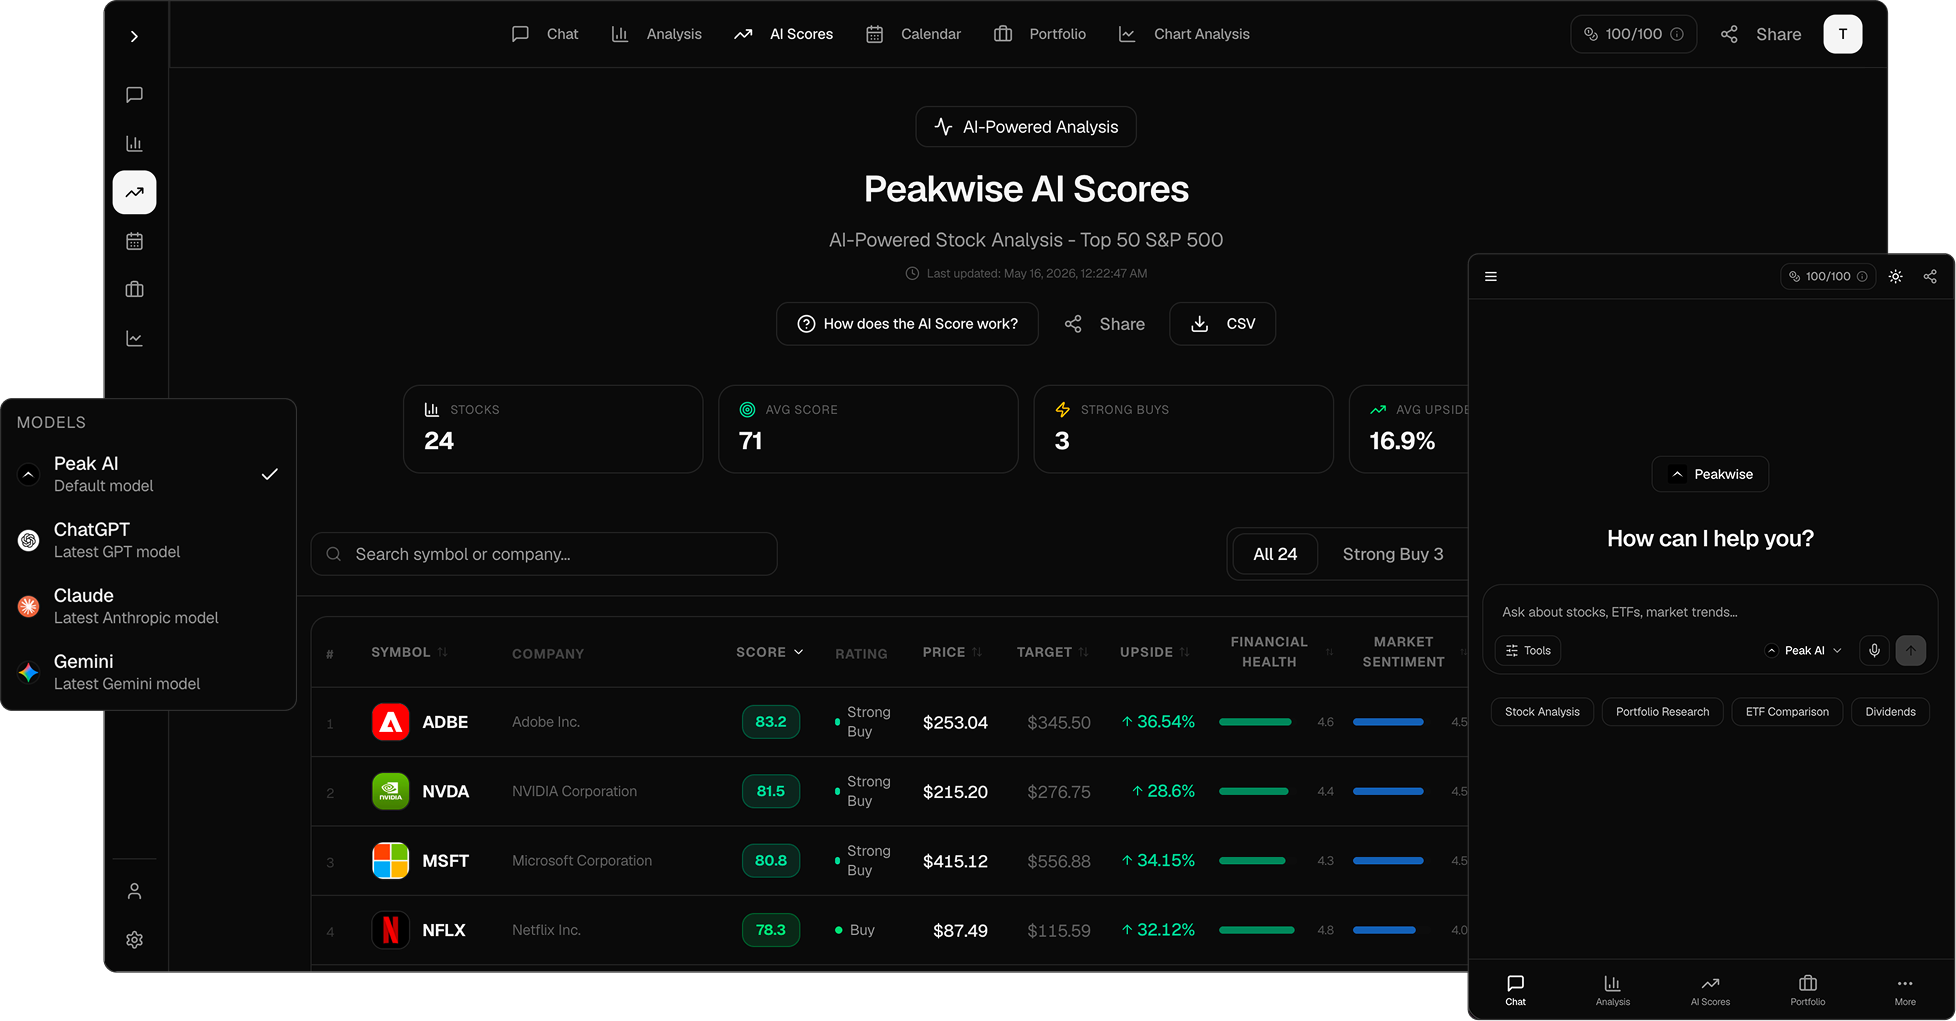Open Analysis bar chart icon in sidebar
Viewport: 1956px width, 1021px height.
click(134, 144)
